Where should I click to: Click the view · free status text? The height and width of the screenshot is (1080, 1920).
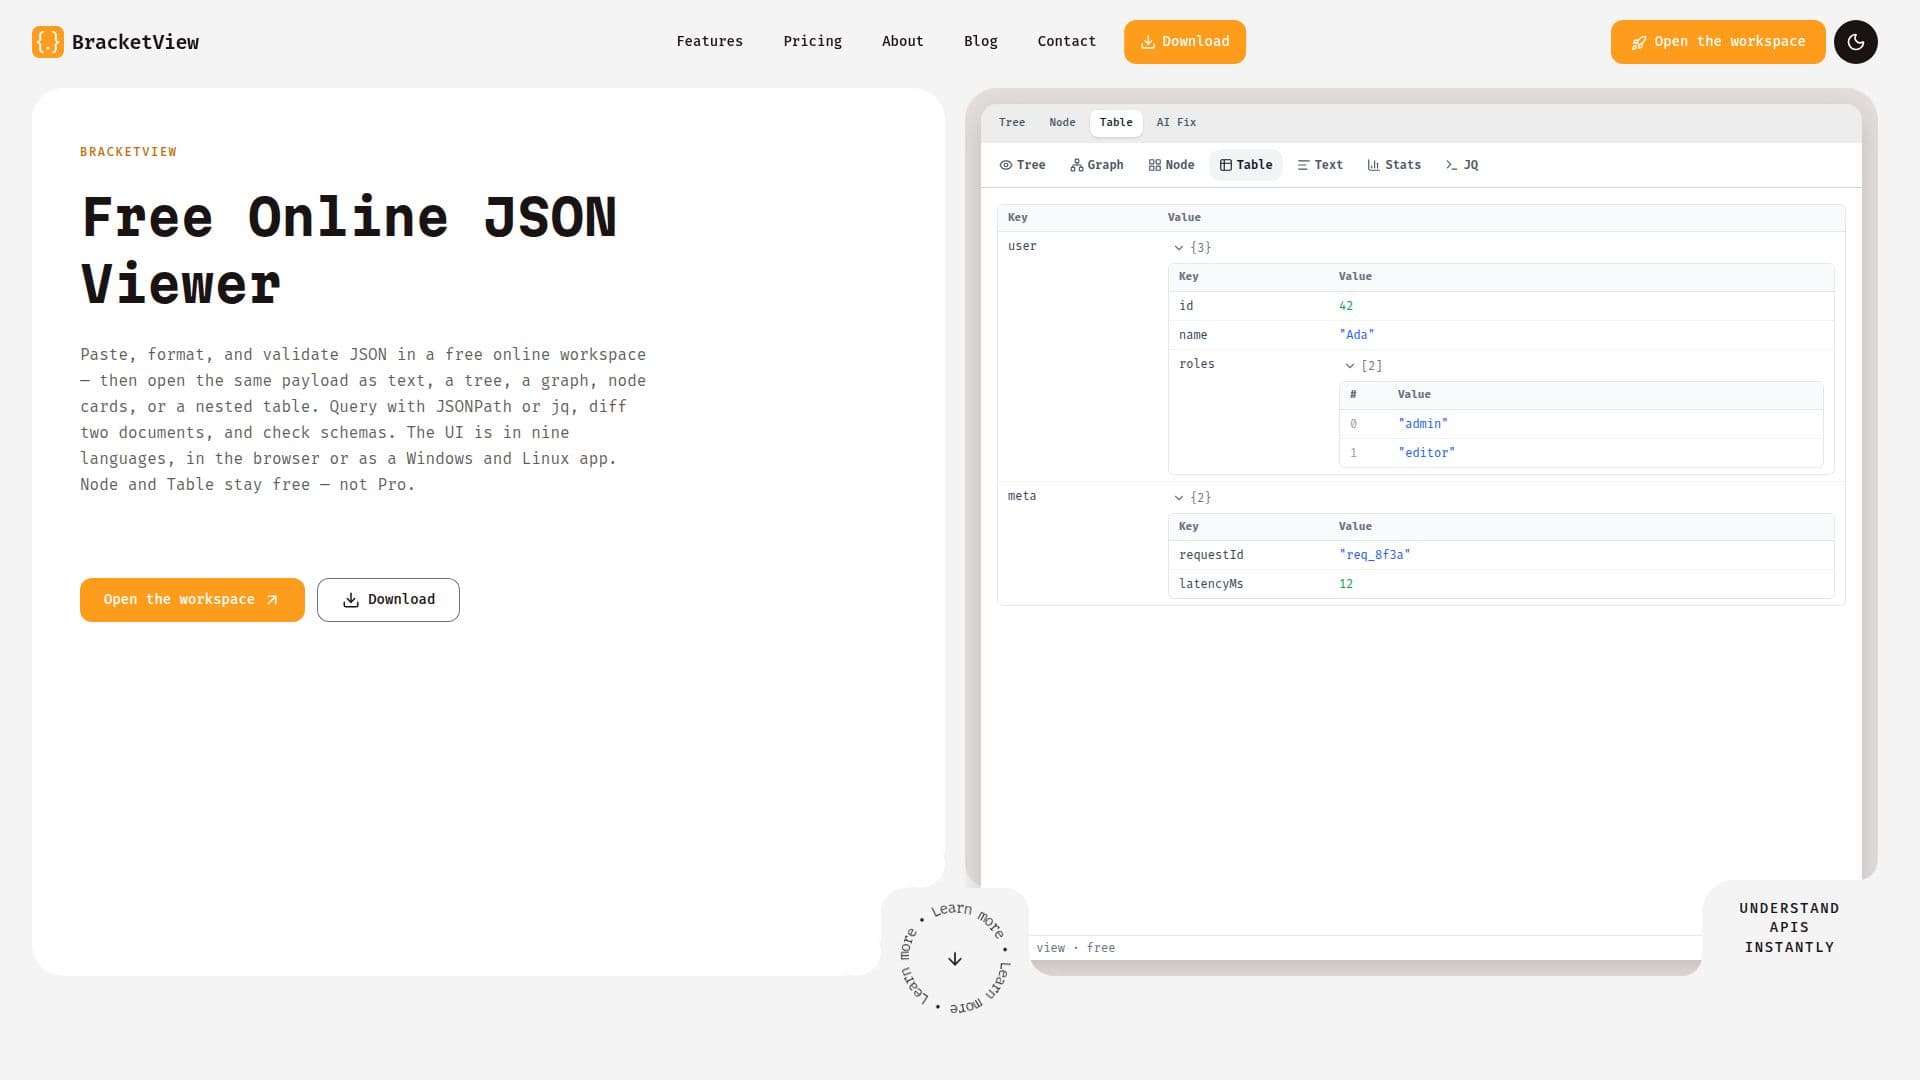[x=1075, y=948]
